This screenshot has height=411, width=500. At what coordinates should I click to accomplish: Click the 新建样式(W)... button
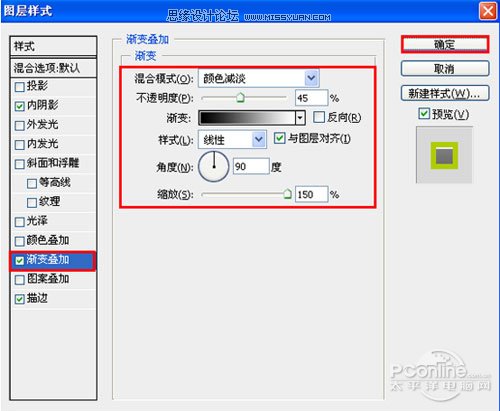tap(445, 93)
